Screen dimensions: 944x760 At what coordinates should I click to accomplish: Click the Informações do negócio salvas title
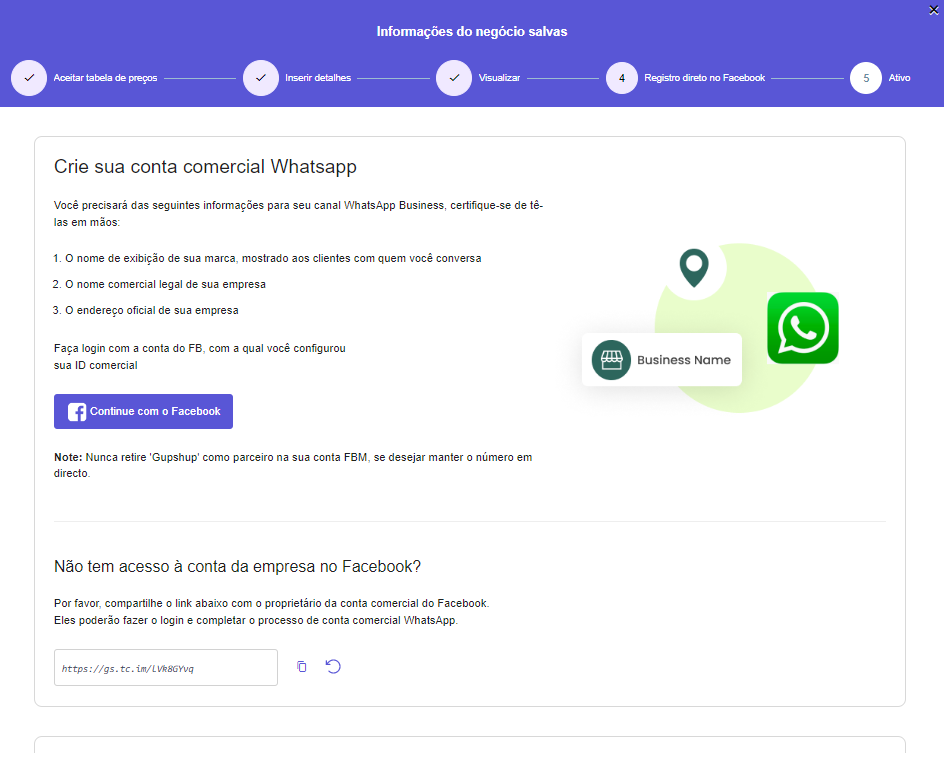[x=472, y=31]
